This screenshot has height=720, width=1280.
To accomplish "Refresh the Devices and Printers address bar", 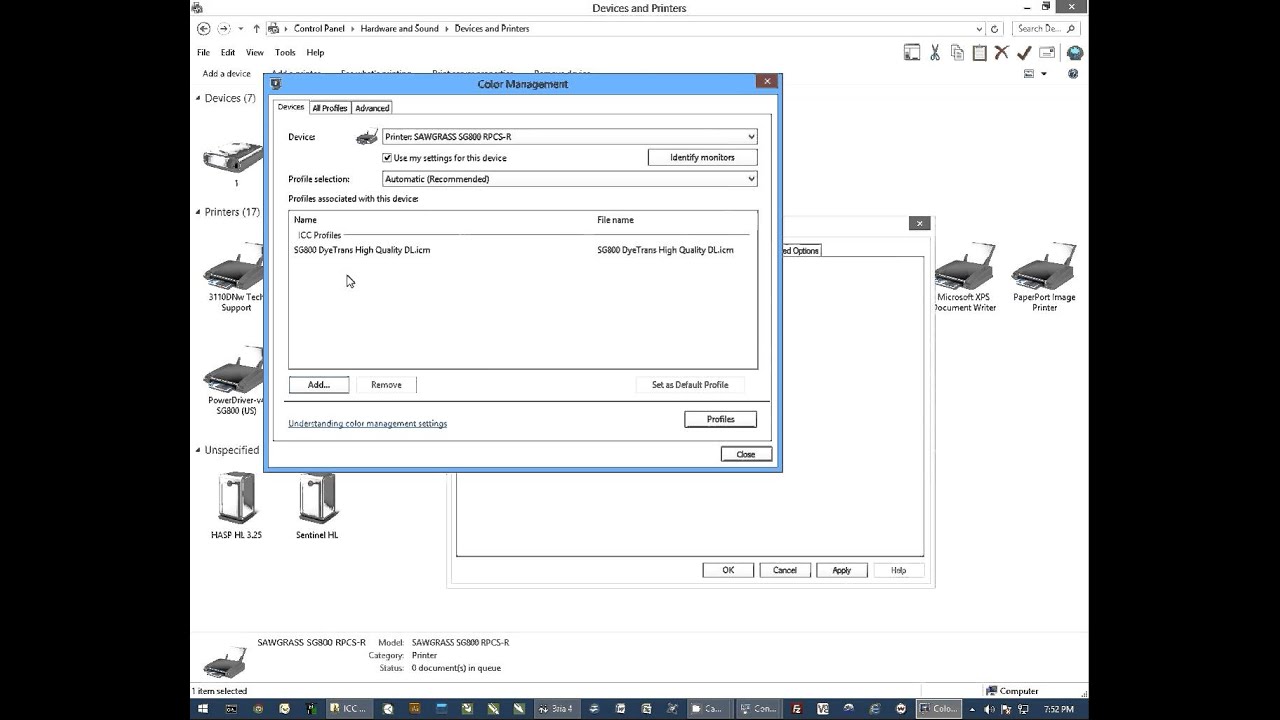I will click(994, 29).
